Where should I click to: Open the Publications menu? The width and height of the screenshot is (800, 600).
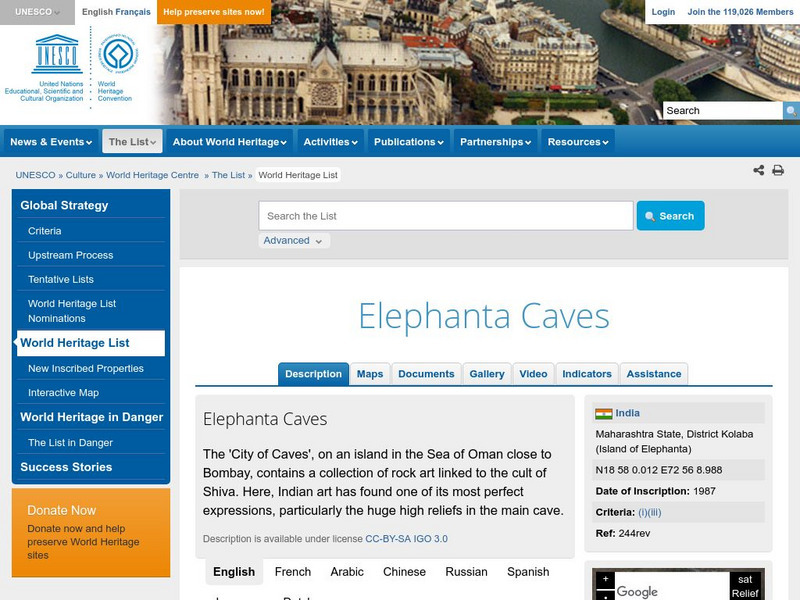[406, 141]
